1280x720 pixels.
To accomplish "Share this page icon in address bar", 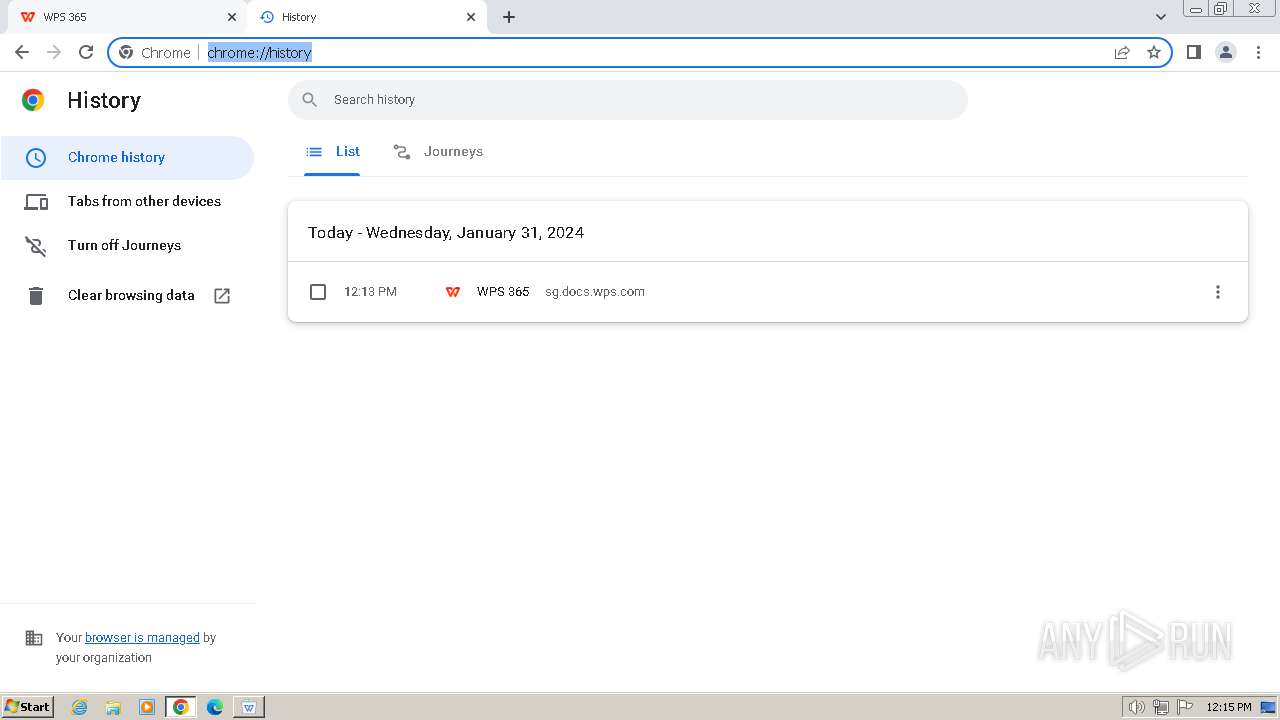I will tap(1122, 52).
